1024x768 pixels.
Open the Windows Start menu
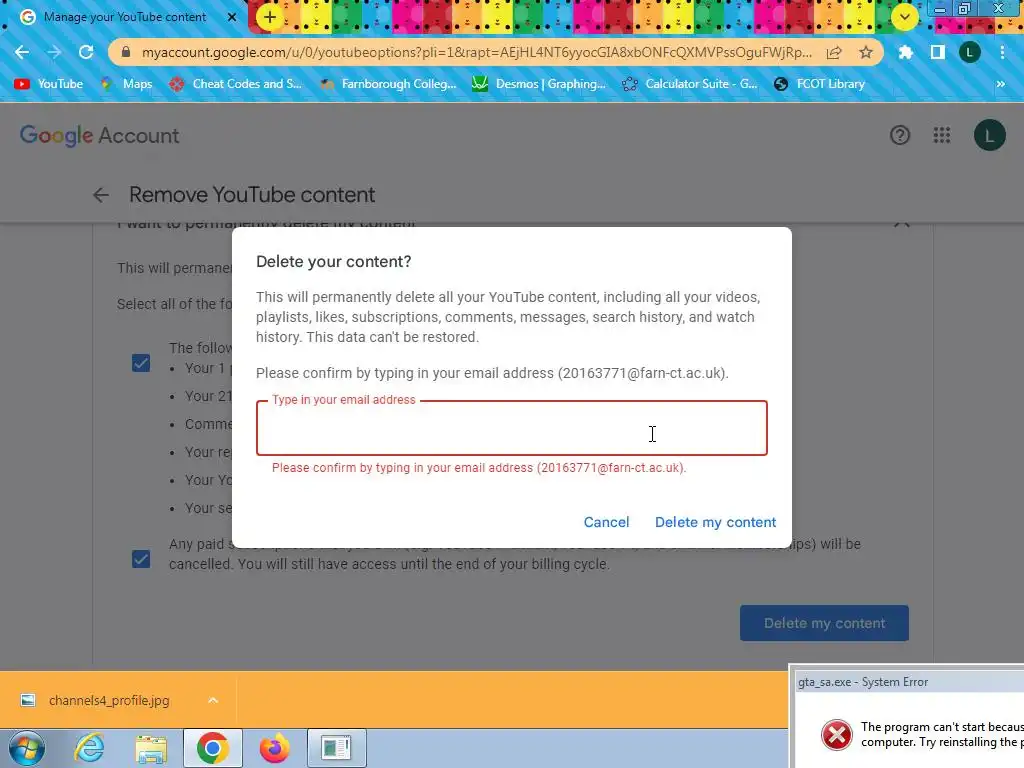(x=25, y=748)
